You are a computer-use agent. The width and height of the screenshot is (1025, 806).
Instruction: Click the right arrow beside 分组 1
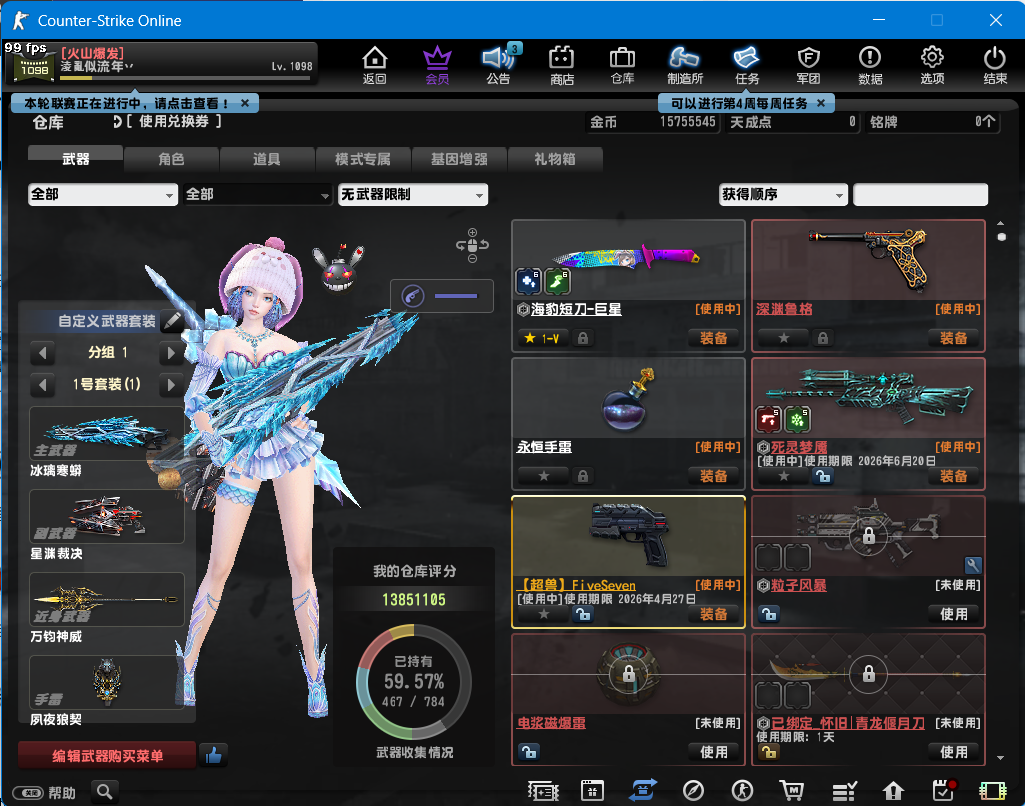tap(171, 353)
